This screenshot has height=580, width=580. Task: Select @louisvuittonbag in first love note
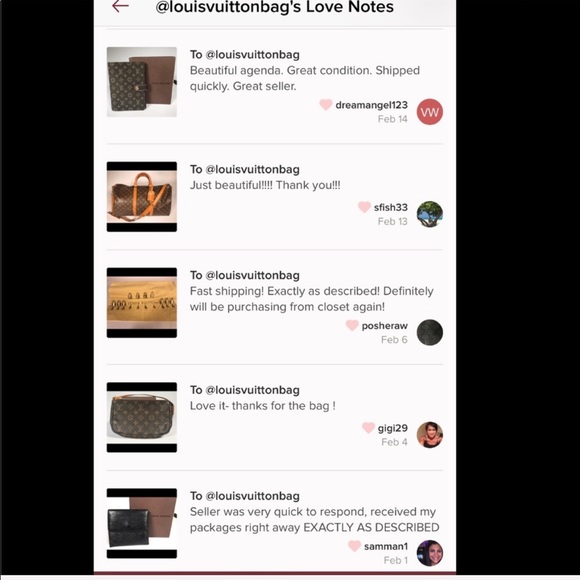point(252,55)
